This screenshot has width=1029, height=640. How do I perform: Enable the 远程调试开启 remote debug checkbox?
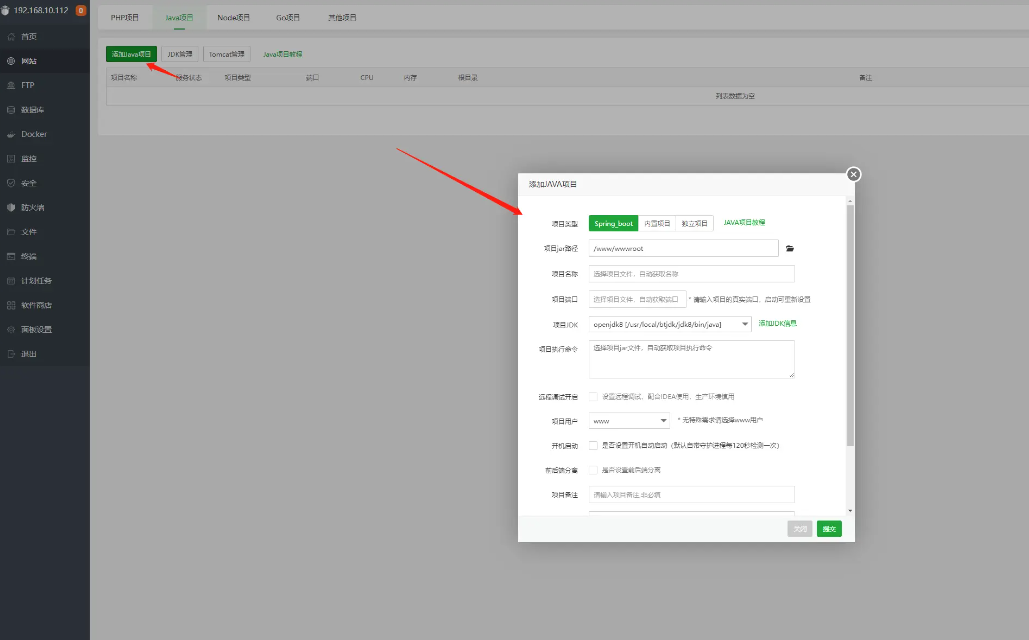click(x=593, y=397)
